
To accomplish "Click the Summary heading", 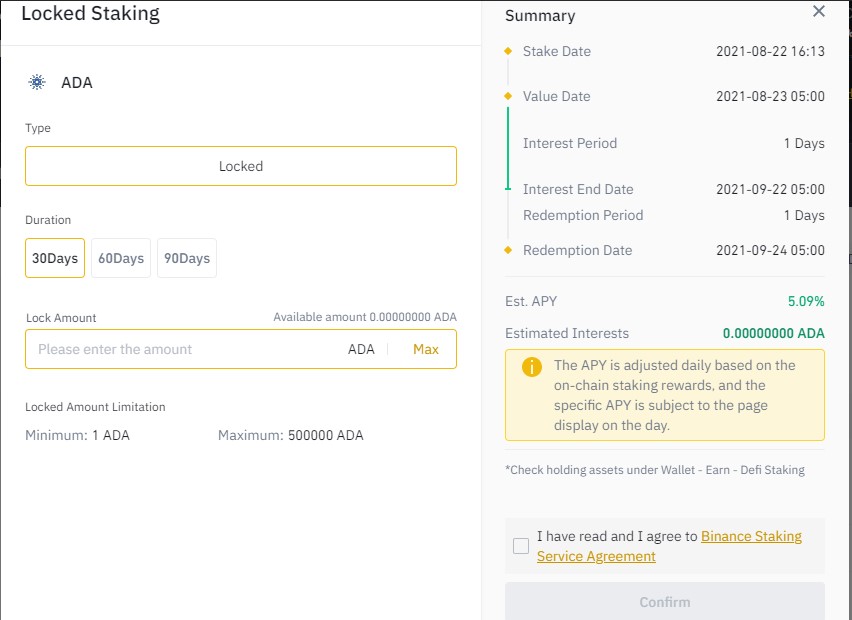I will tap(540, 16).
